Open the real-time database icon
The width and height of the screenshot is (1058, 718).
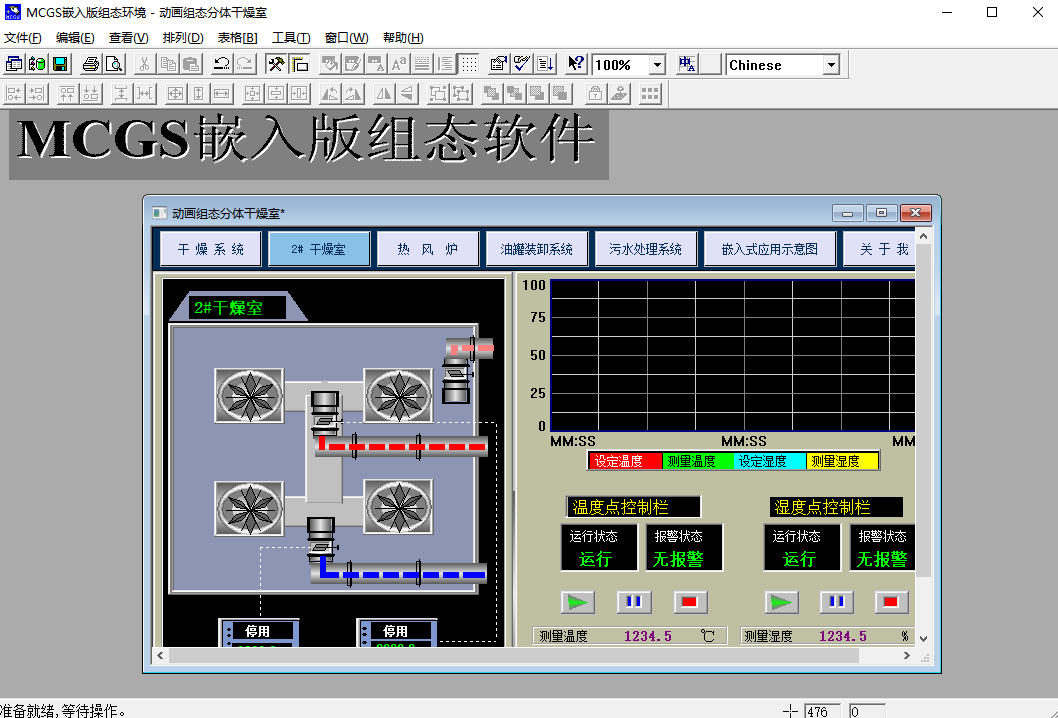pos(37,64)
